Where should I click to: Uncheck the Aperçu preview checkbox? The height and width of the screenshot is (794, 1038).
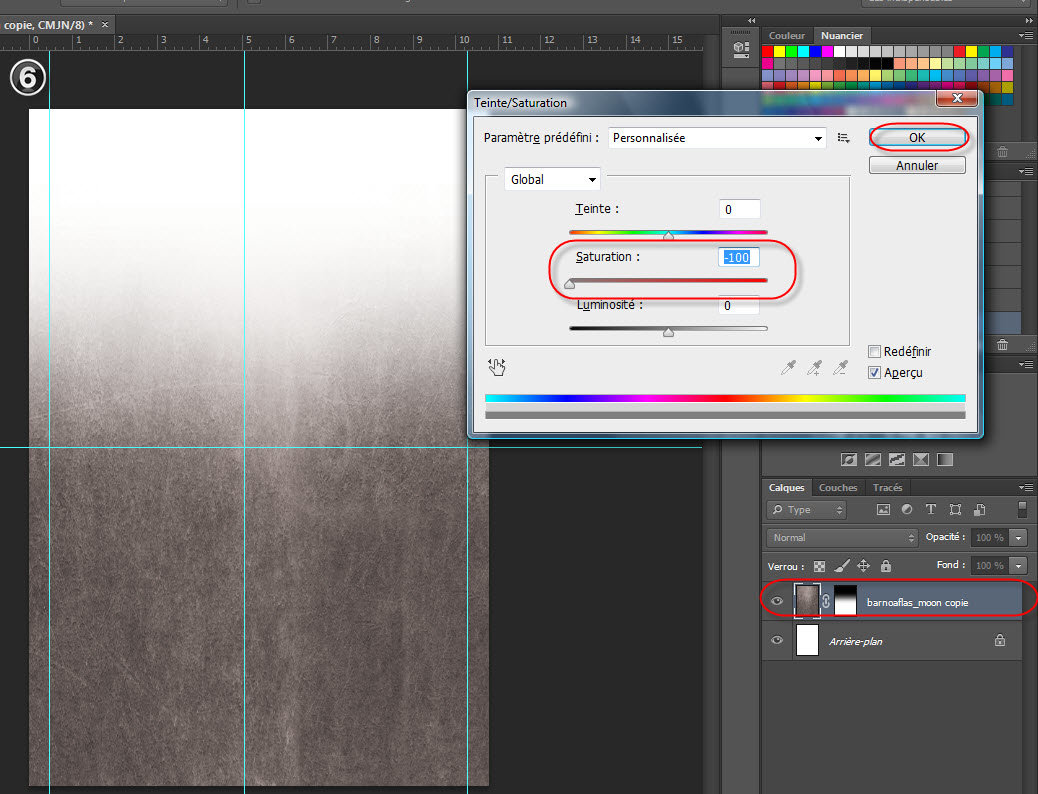coord(875,372)
